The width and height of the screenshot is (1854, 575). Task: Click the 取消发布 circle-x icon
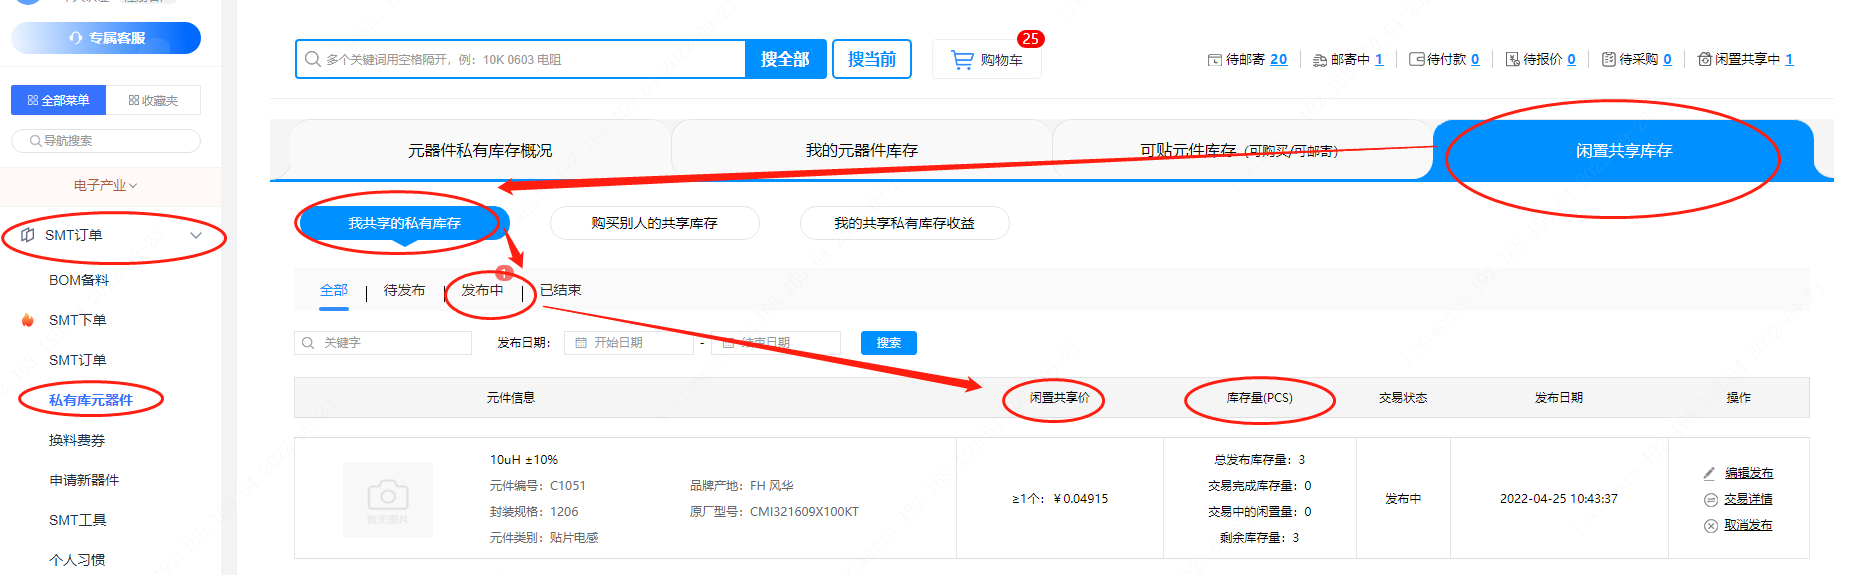1710,525
